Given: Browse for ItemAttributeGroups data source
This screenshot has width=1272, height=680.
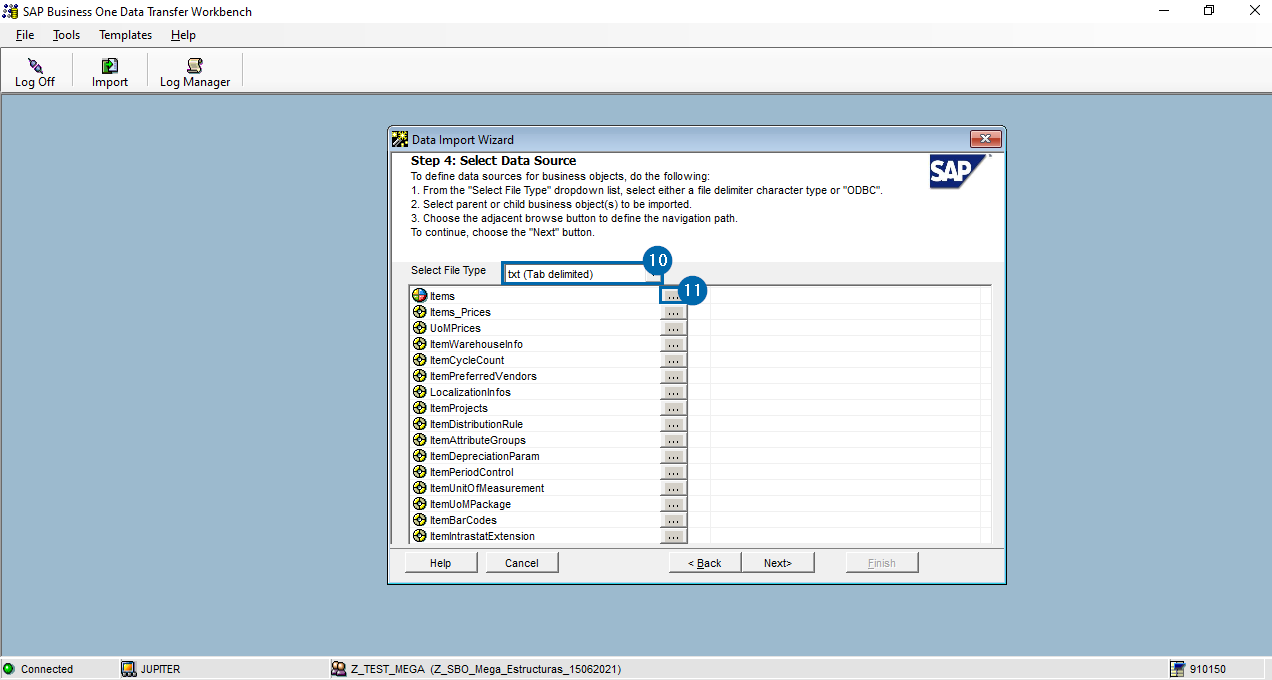Looking at the screenshot, I should [673, 440].
